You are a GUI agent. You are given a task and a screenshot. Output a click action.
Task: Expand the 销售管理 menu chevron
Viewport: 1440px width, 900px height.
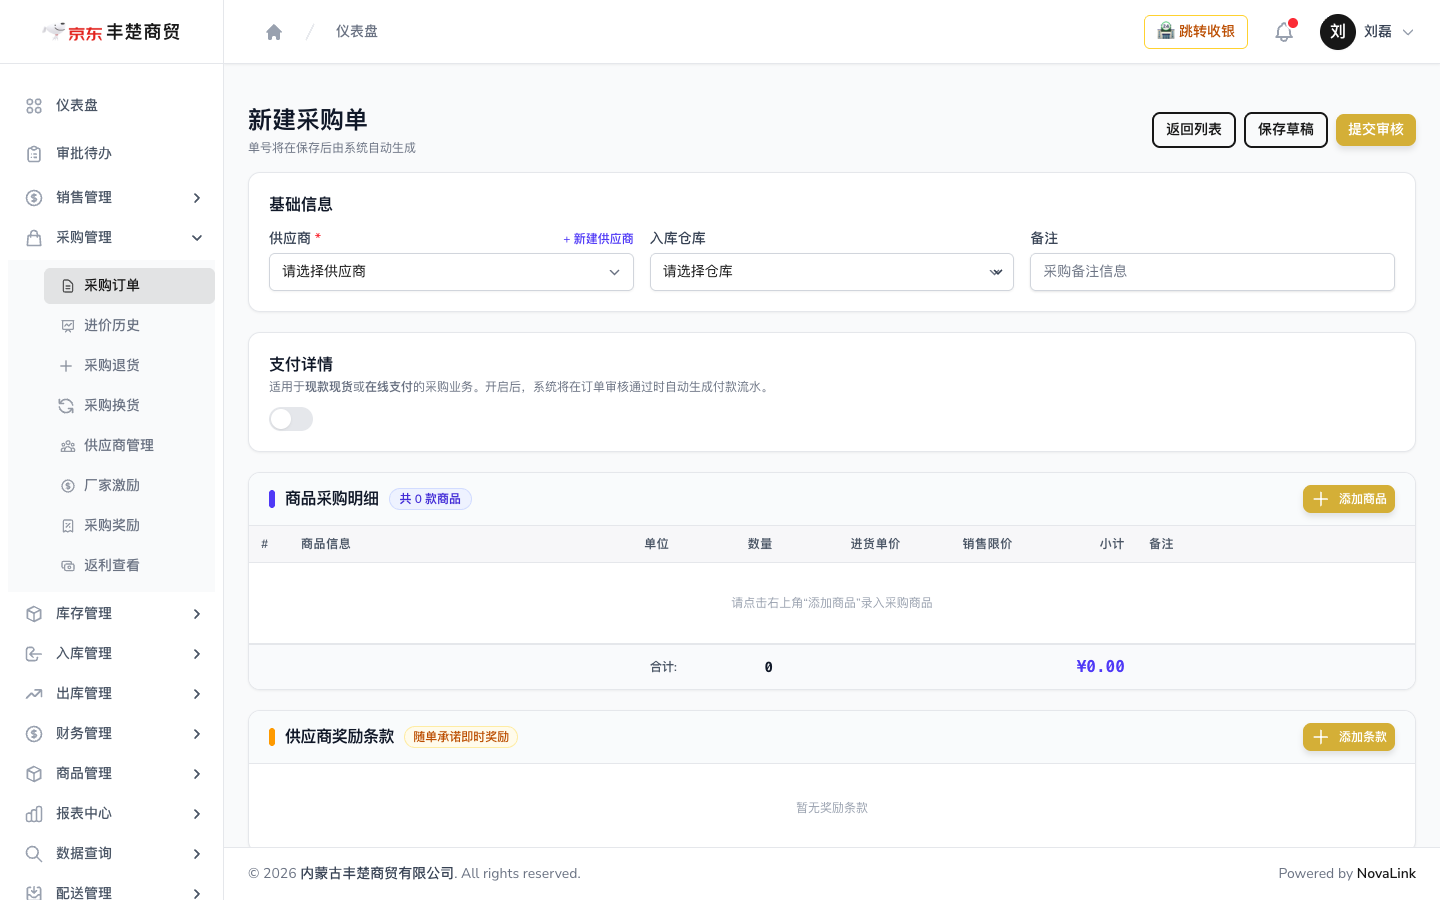[x=197, y=198]
